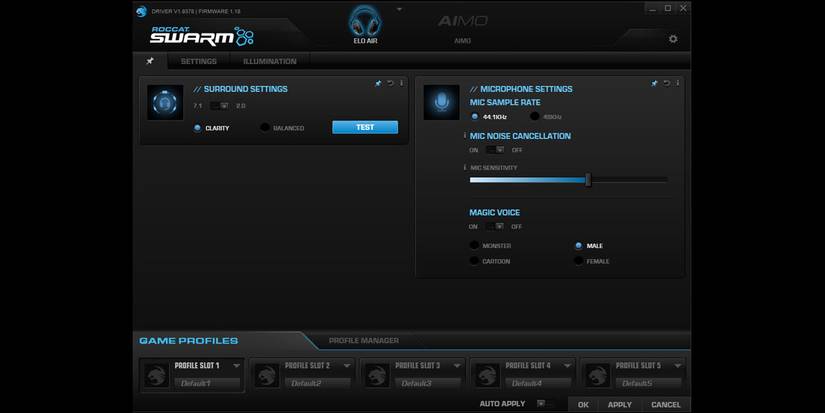Select the ELO AIR headset device icon
This screenshot has width=825, height=413.
click(x=365, y=24)
